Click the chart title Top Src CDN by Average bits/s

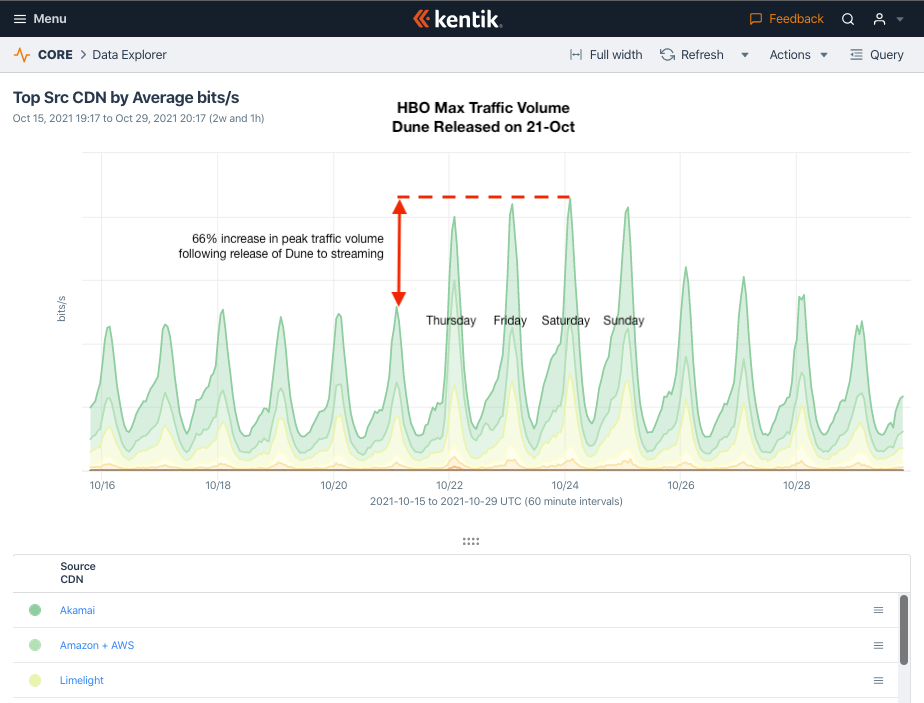(x=126, y=97)
